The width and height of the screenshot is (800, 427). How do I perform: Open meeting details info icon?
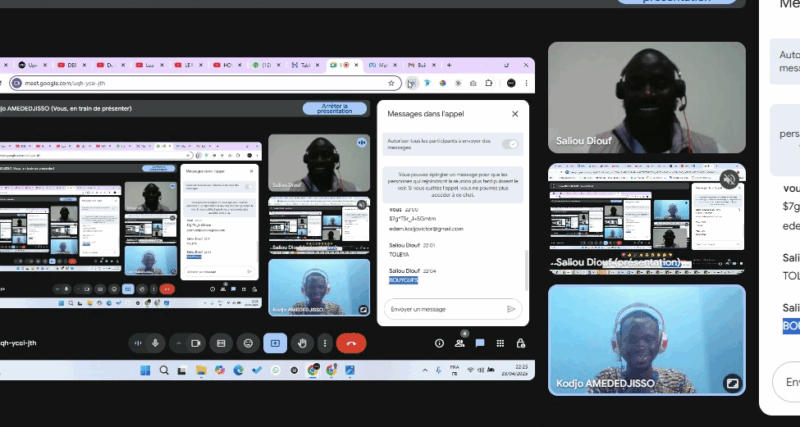[x=439, y=343]
